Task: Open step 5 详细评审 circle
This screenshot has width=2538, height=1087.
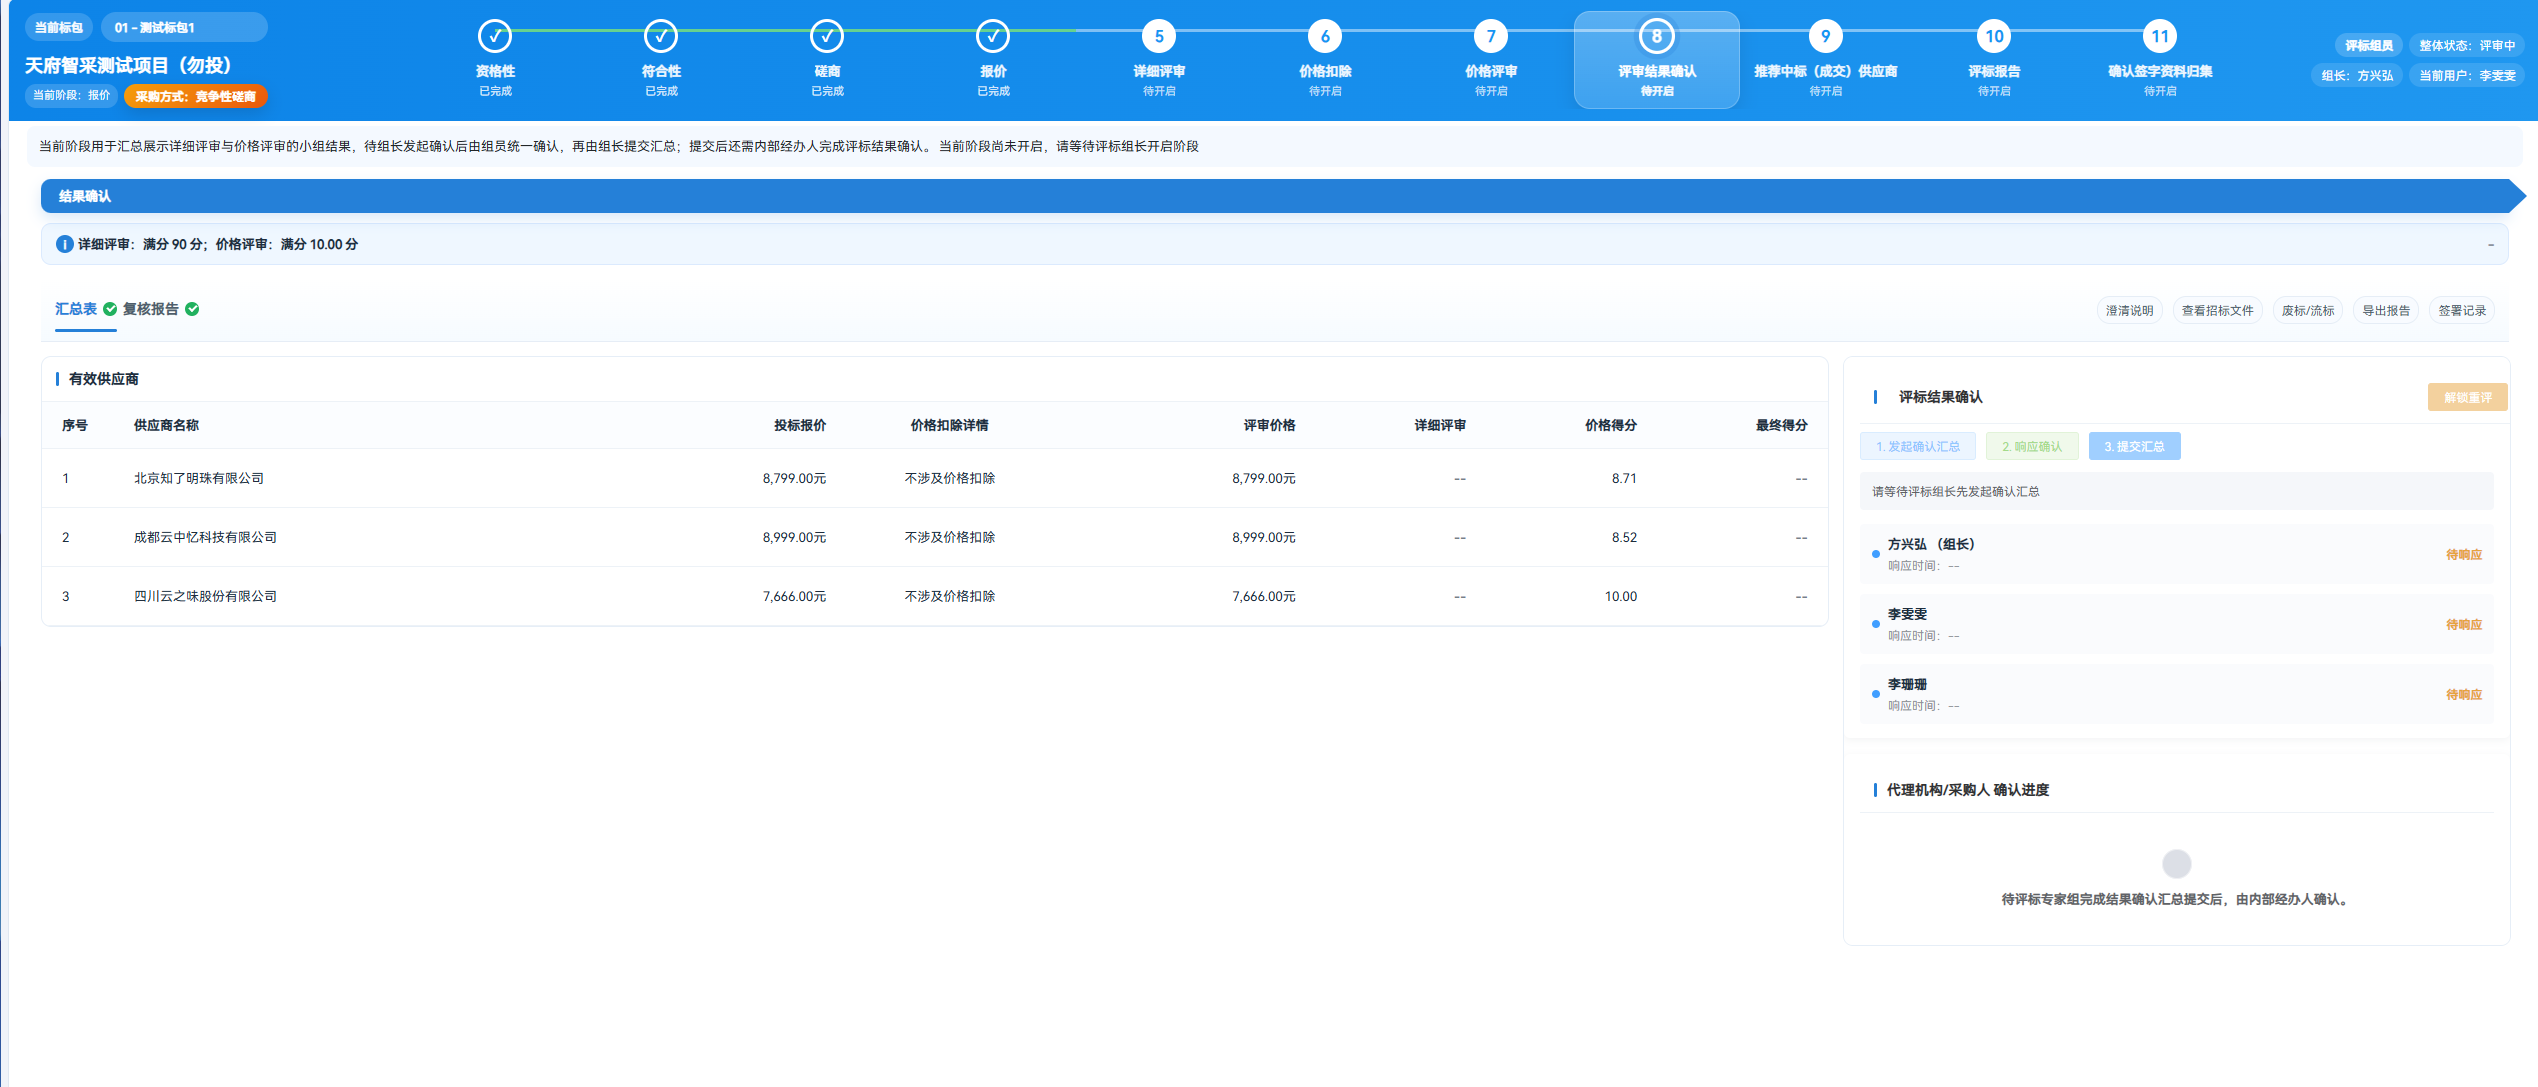Action: pyautogui.click(x=1159, y=37)
